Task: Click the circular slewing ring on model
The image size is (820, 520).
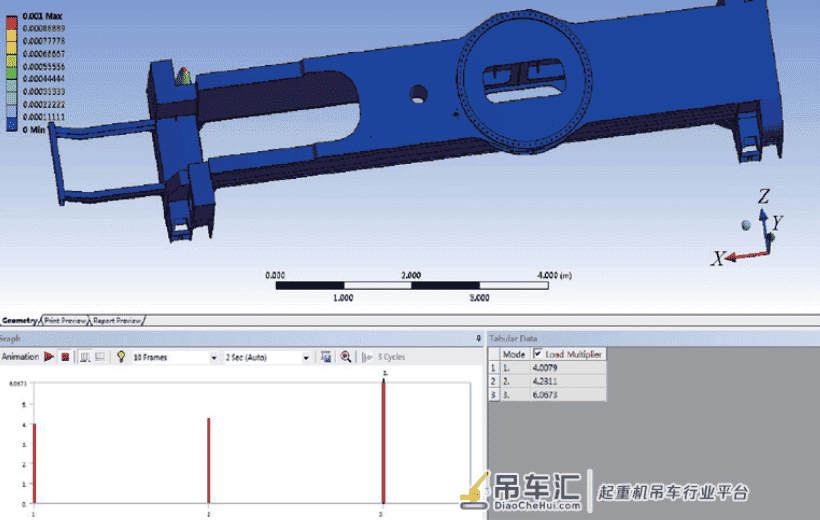Action: pos(525,82)
